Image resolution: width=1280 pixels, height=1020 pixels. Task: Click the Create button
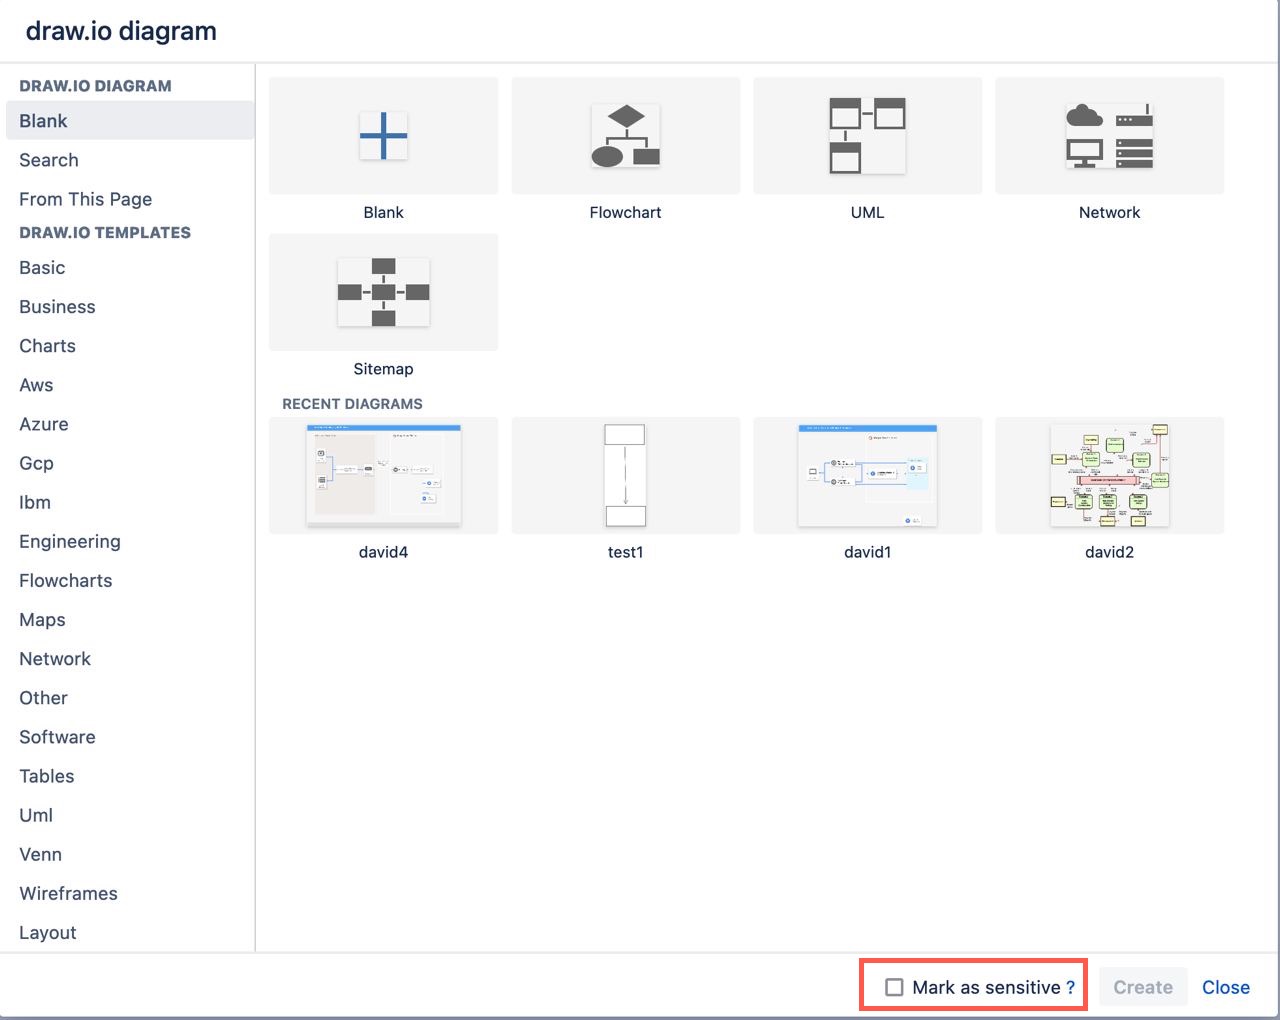(1142, 987)
